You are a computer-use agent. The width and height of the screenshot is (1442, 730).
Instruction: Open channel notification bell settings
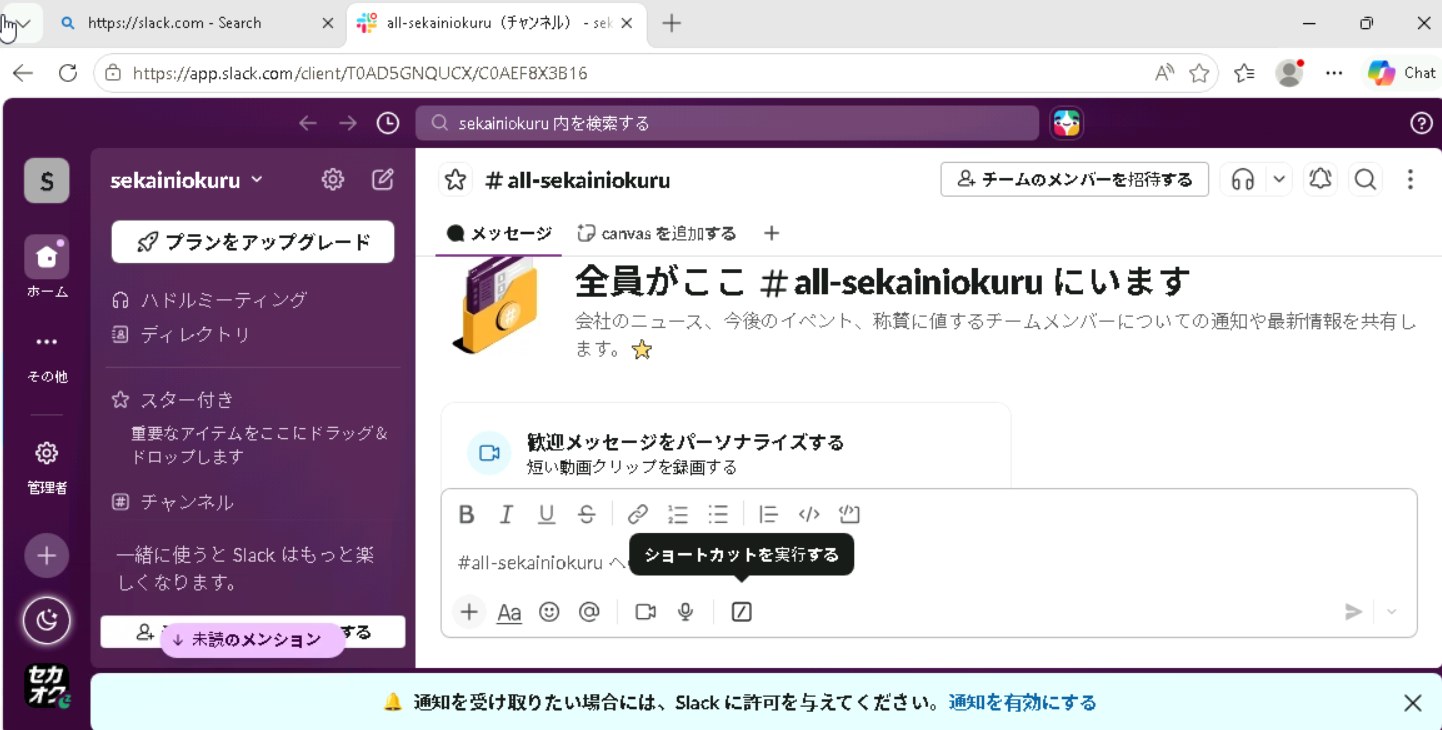click(1320, 180)
